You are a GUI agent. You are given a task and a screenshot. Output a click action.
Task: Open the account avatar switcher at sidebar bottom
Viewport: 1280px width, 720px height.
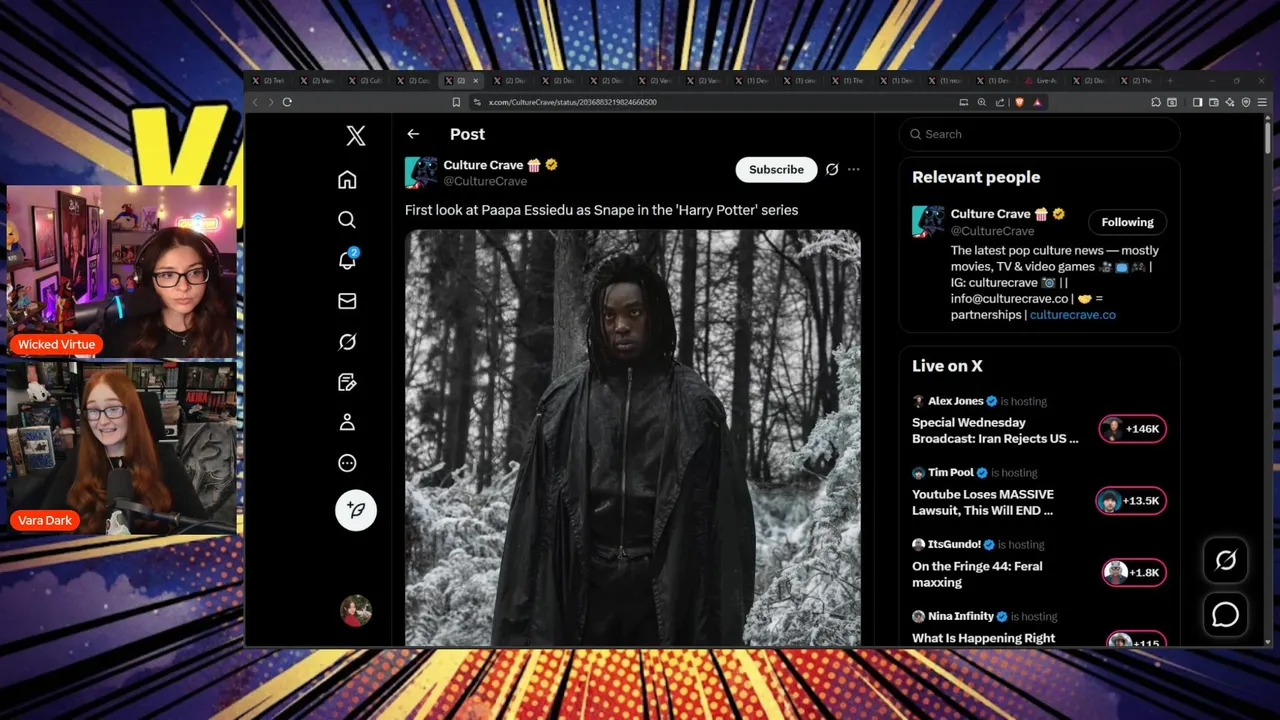point(356,610)
